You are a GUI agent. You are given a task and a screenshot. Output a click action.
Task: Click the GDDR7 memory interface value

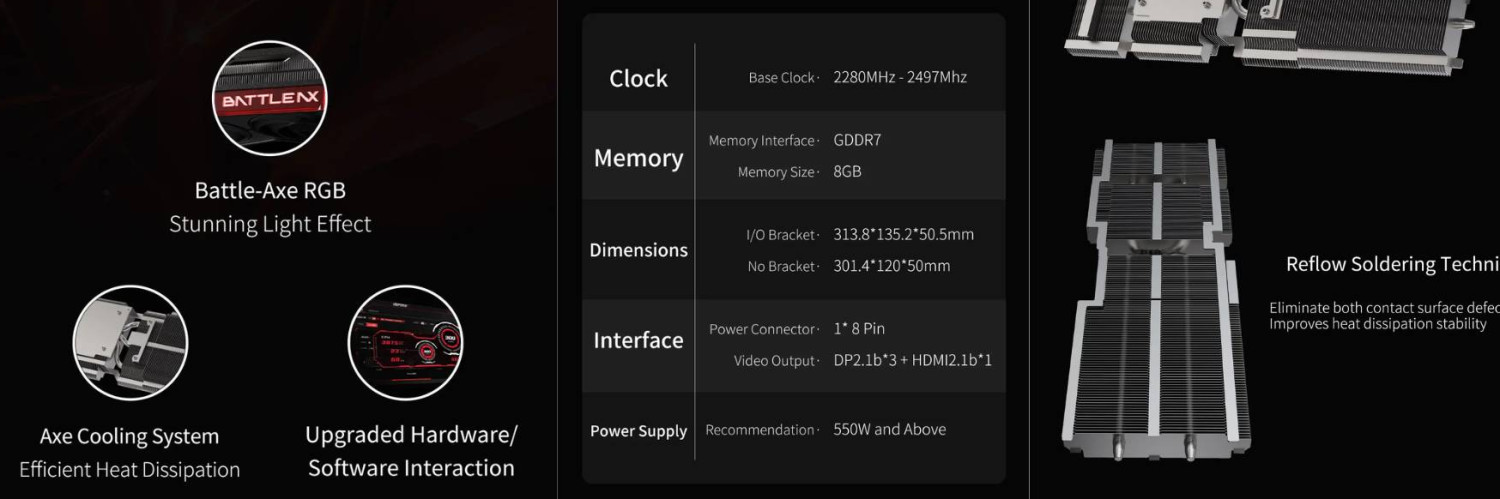pyautogui.click(x=857, y=140)
